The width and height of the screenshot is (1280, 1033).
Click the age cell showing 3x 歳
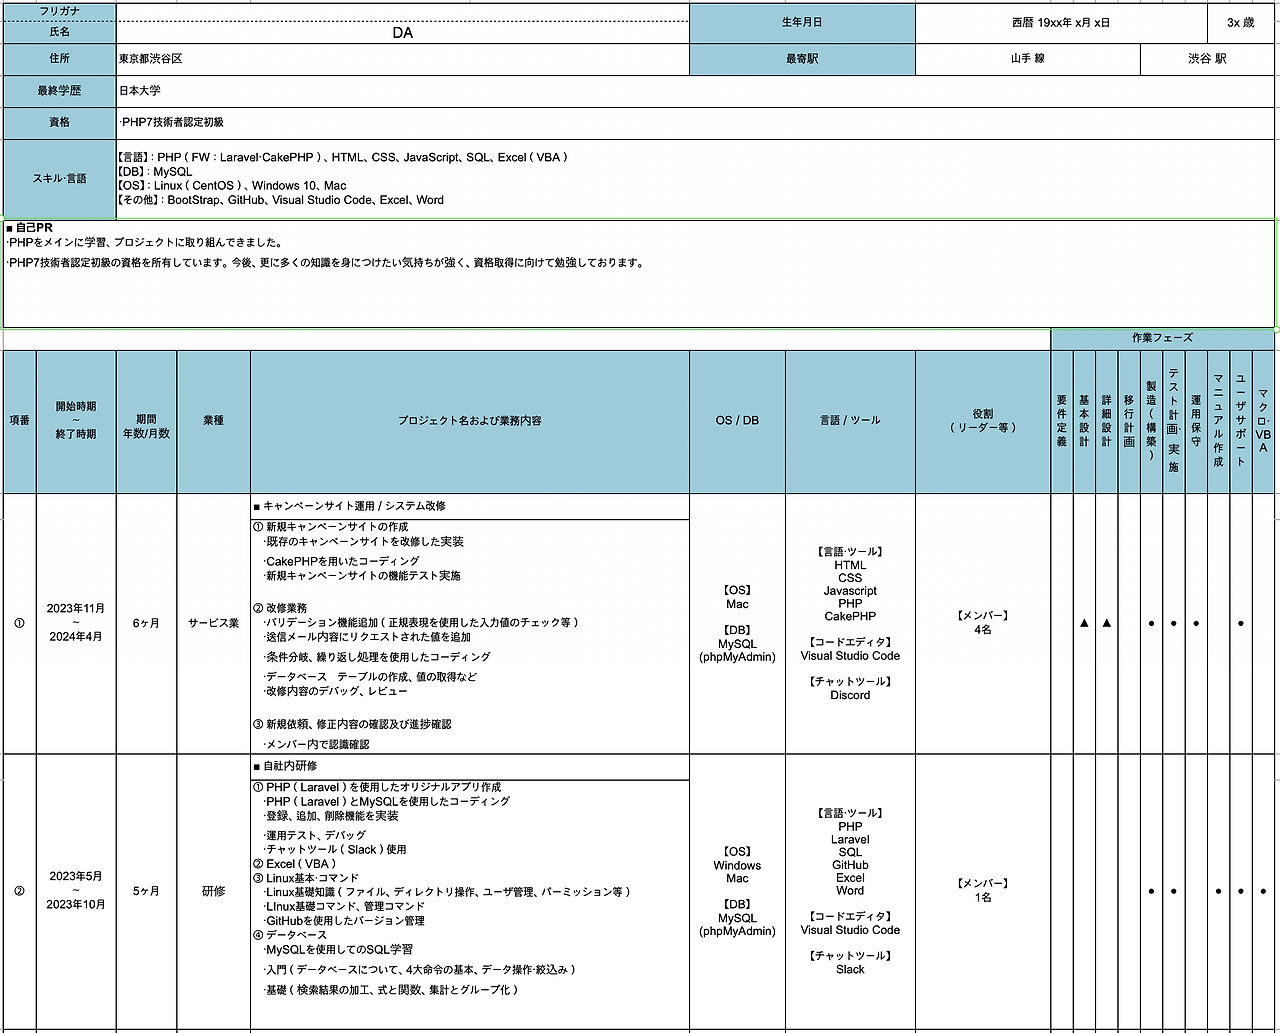tap(1240, 23)
